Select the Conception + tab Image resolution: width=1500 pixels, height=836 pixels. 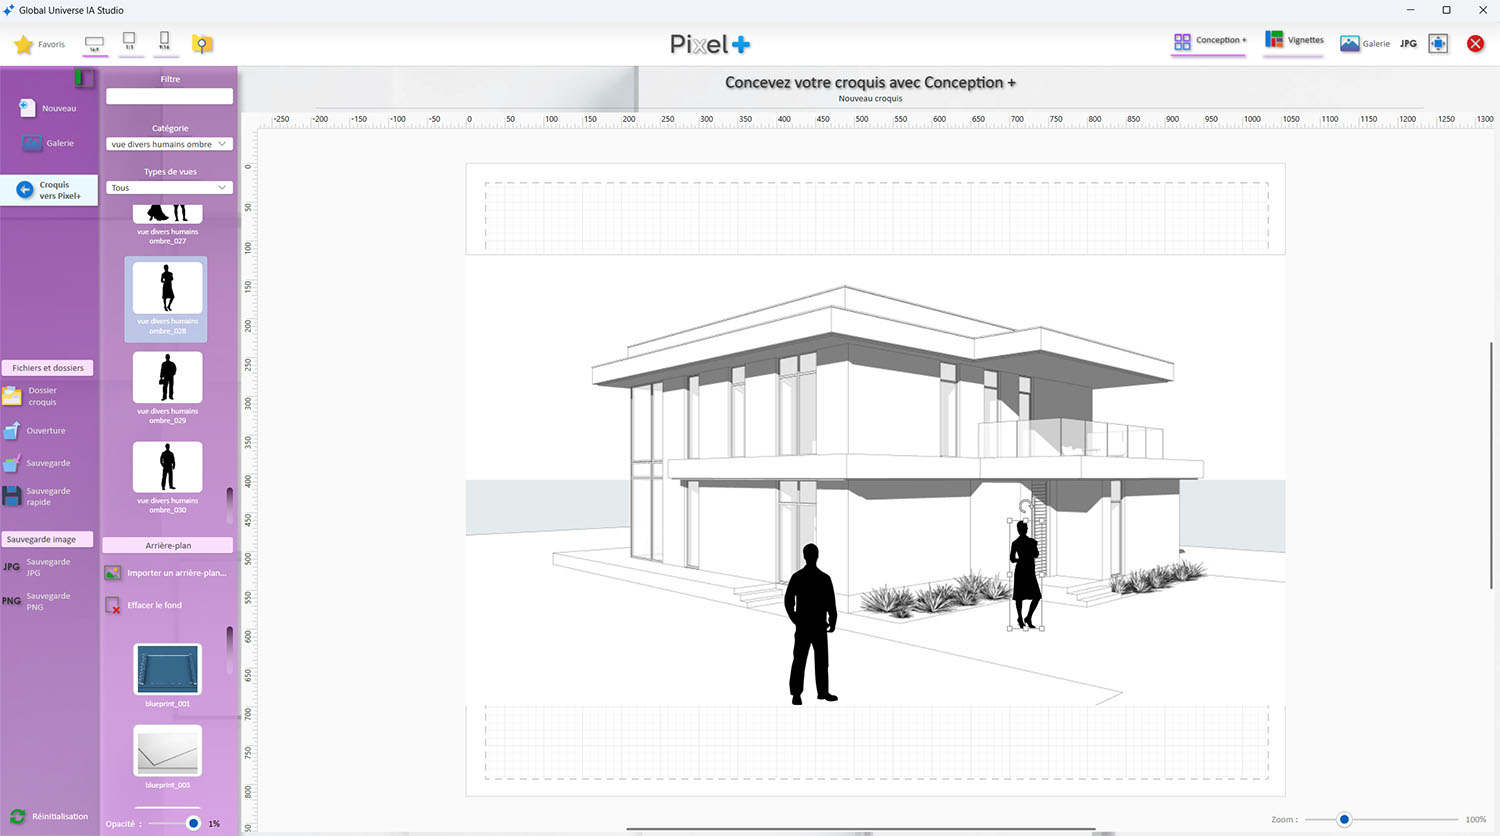[1209, 41]
